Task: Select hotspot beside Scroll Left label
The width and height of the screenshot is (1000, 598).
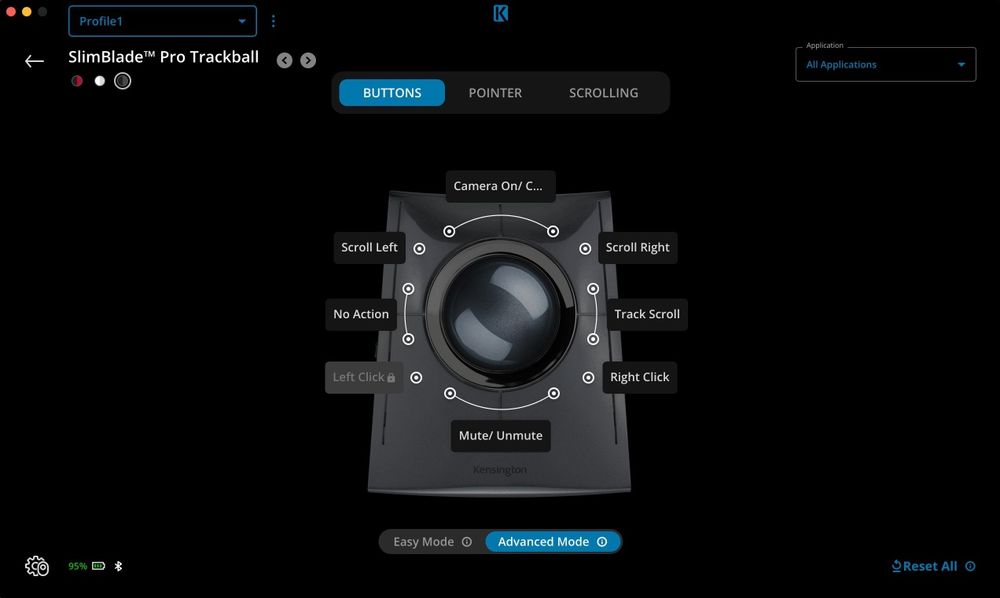Action: (419, 249)
